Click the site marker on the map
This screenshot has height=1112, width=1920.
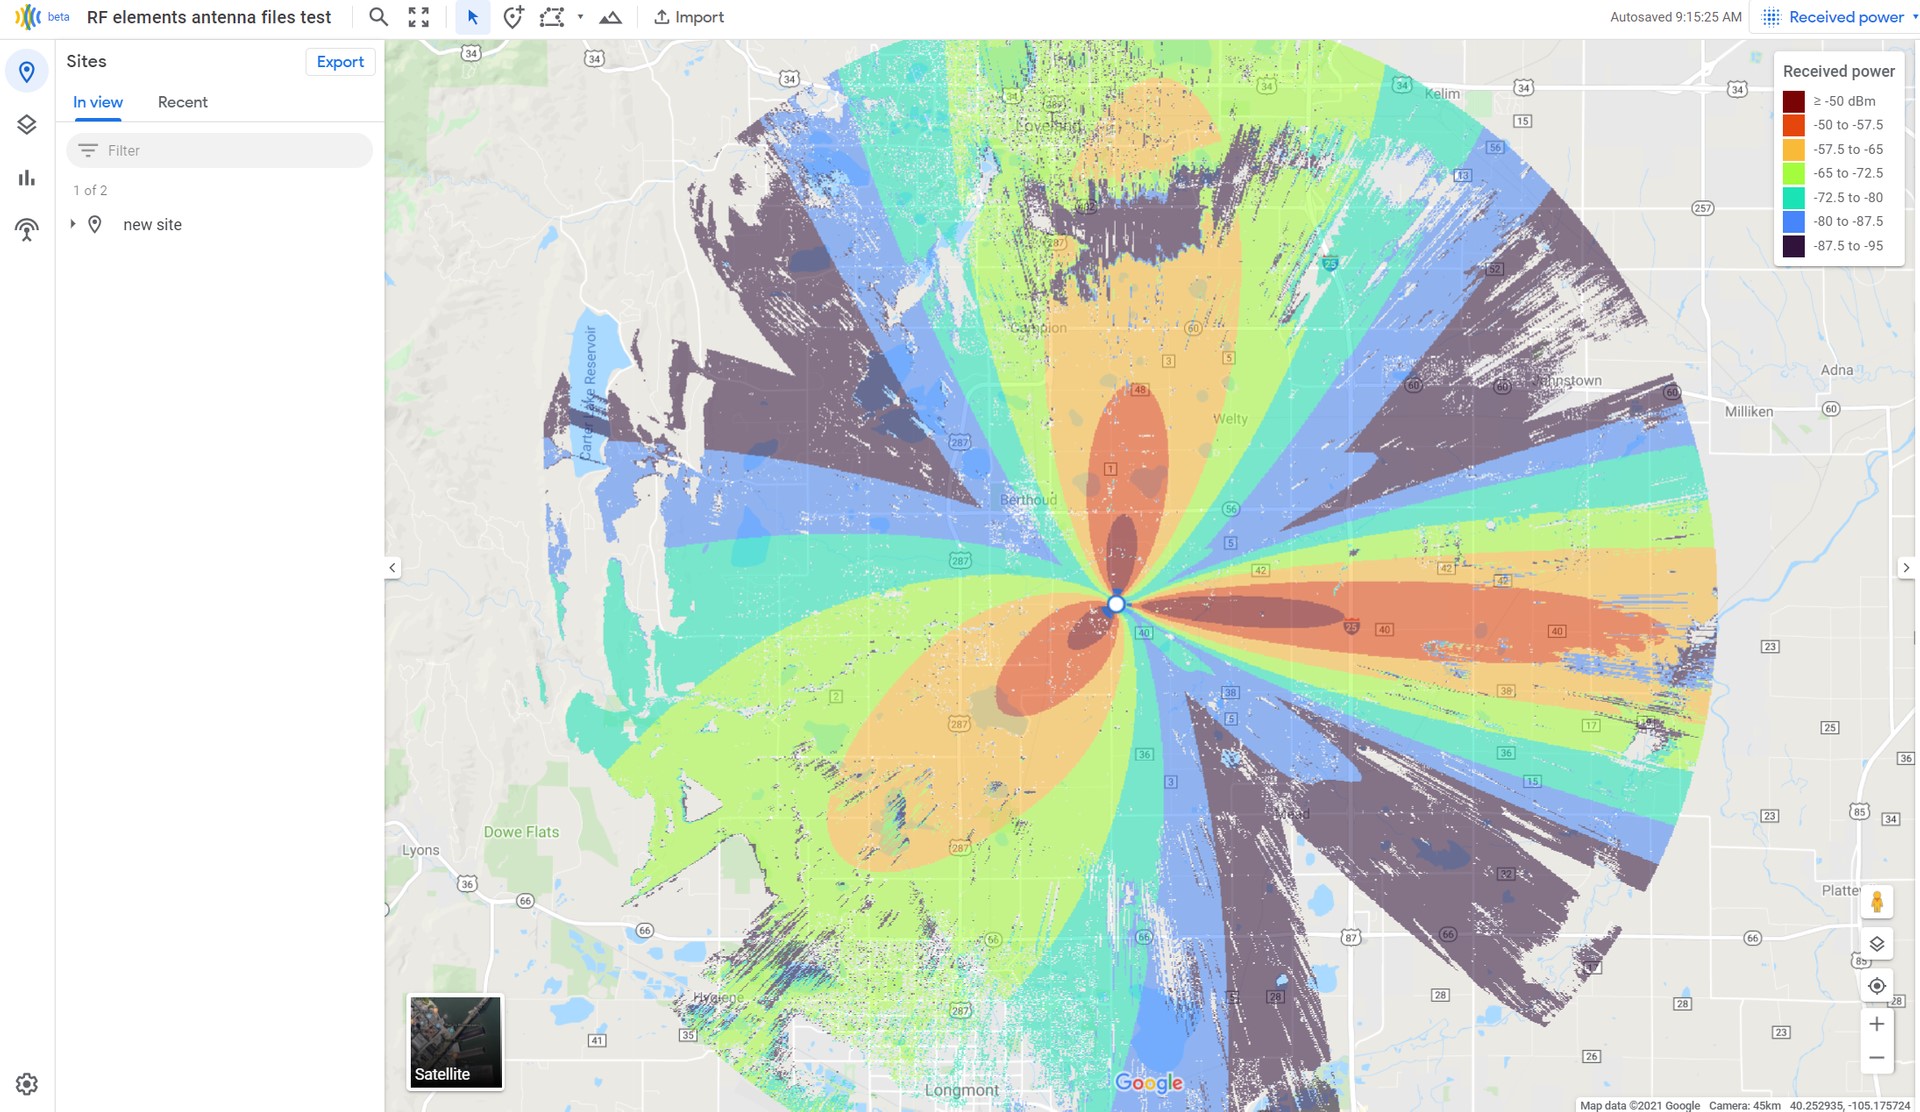[1116, 604]
